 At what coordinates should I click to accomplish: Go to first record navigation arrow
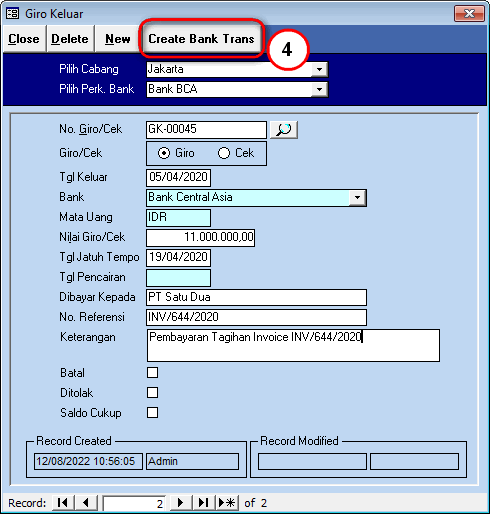point(63,502)
